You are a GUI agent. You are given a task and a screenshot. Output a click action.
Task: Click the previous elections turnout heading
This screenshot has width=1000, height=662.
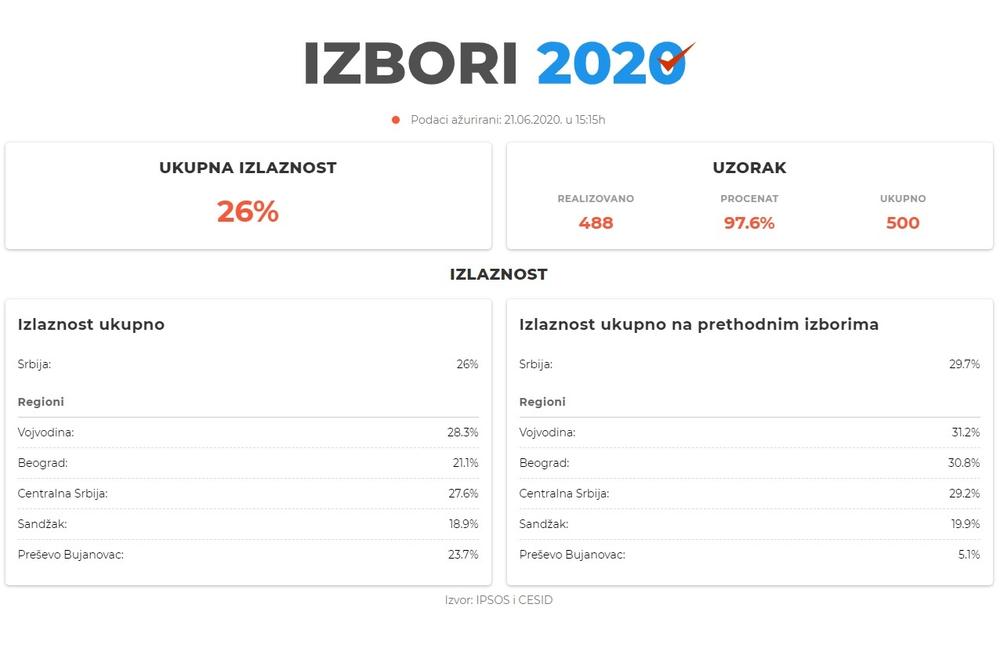pos(699,325)
